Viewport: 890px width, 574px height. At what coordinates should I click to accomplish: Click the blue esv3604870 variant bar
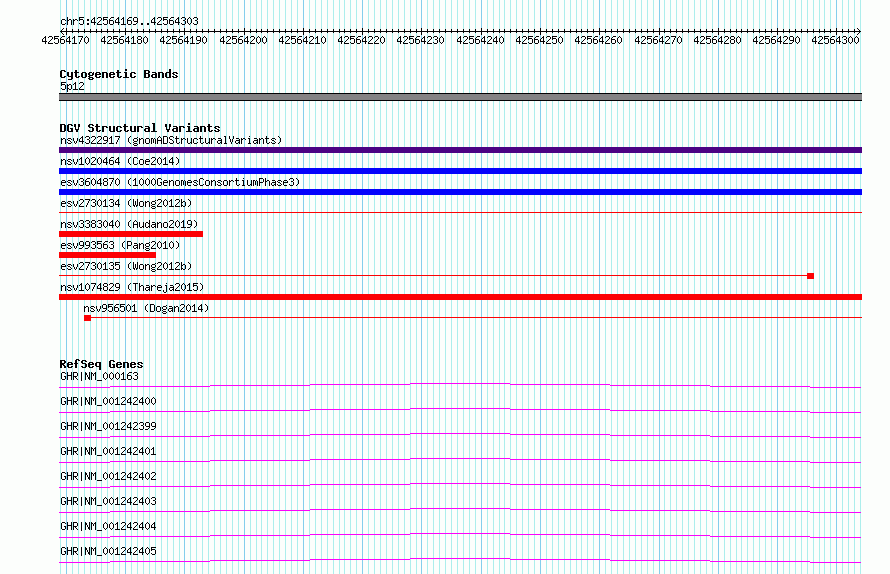pos(460,192)
